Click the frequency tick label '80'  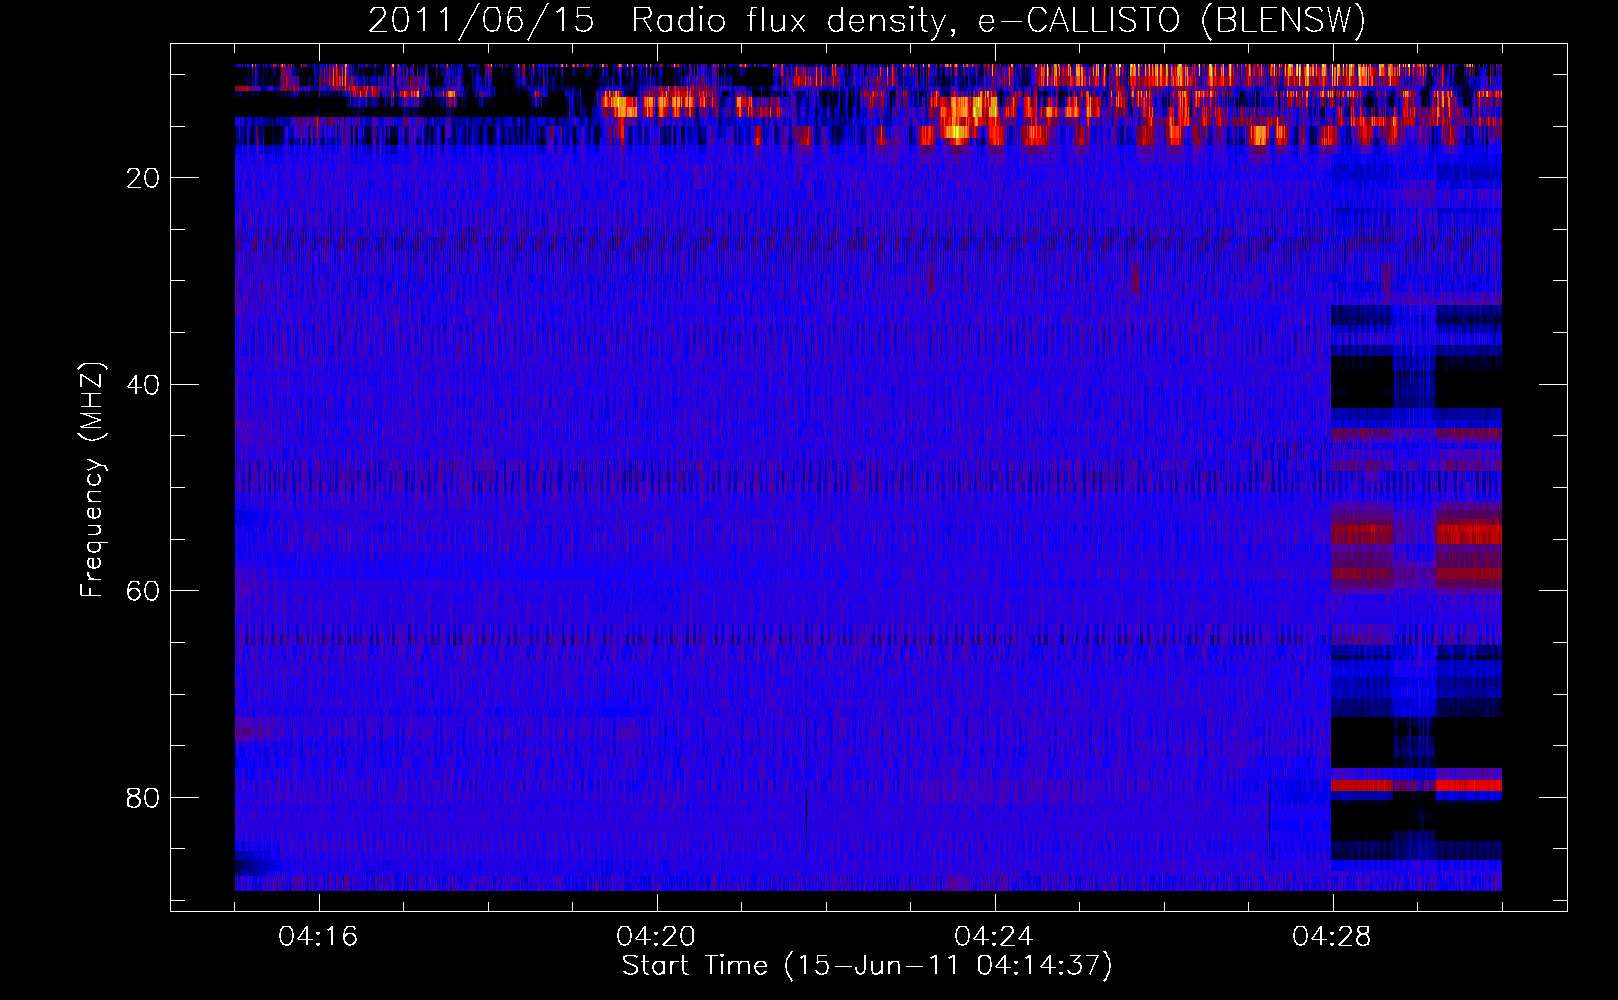tap(144, 798)
